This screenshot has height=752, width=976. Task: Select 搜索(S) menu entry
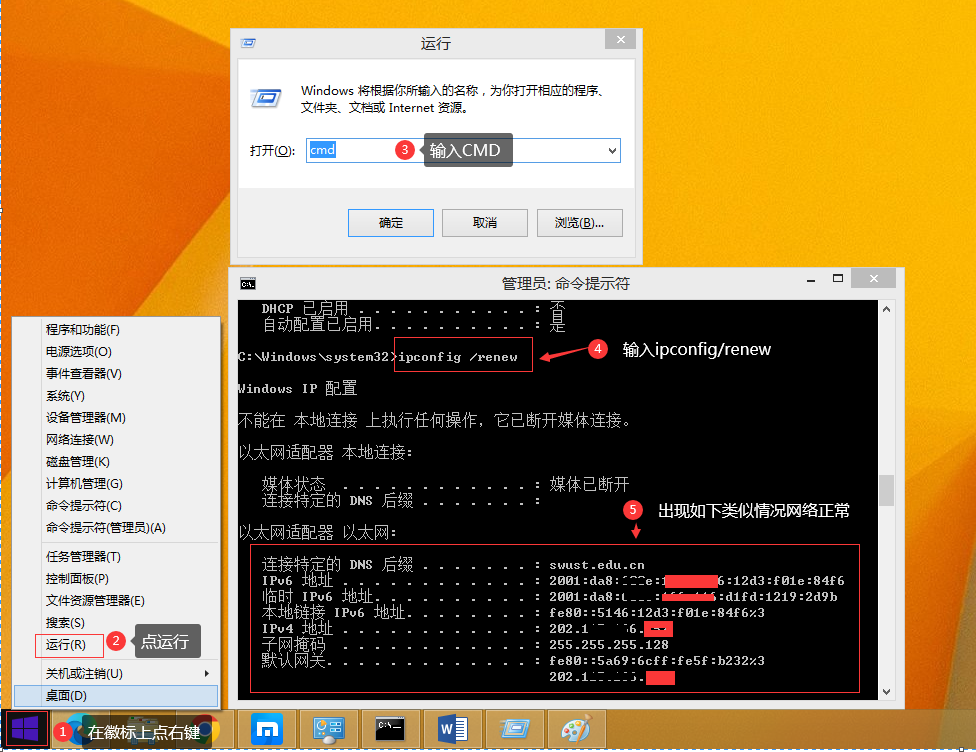116,623
